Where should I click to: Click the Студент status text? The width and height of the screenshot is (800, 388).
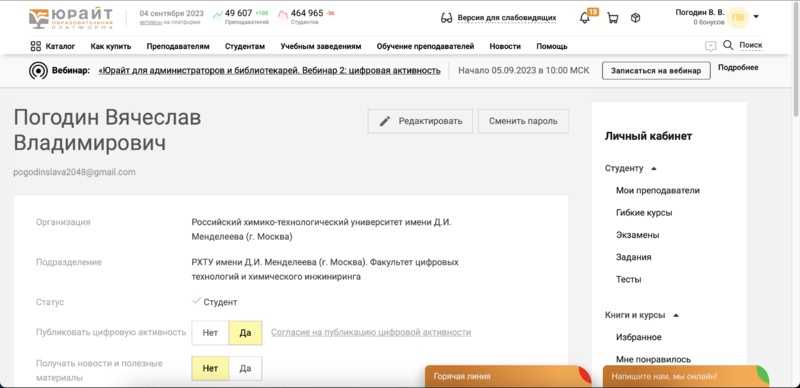[x=220, y=302]
